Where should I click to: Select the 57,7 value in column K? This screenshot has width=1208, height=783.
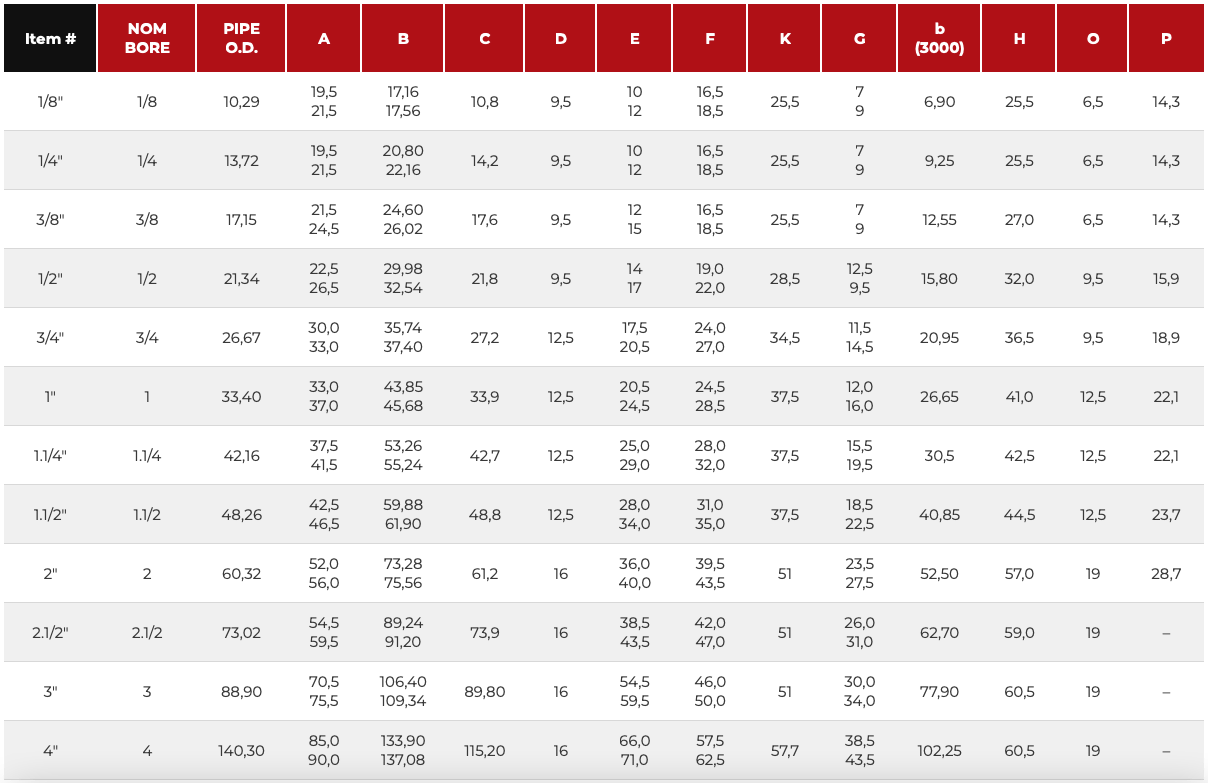[x=785, y=751]
